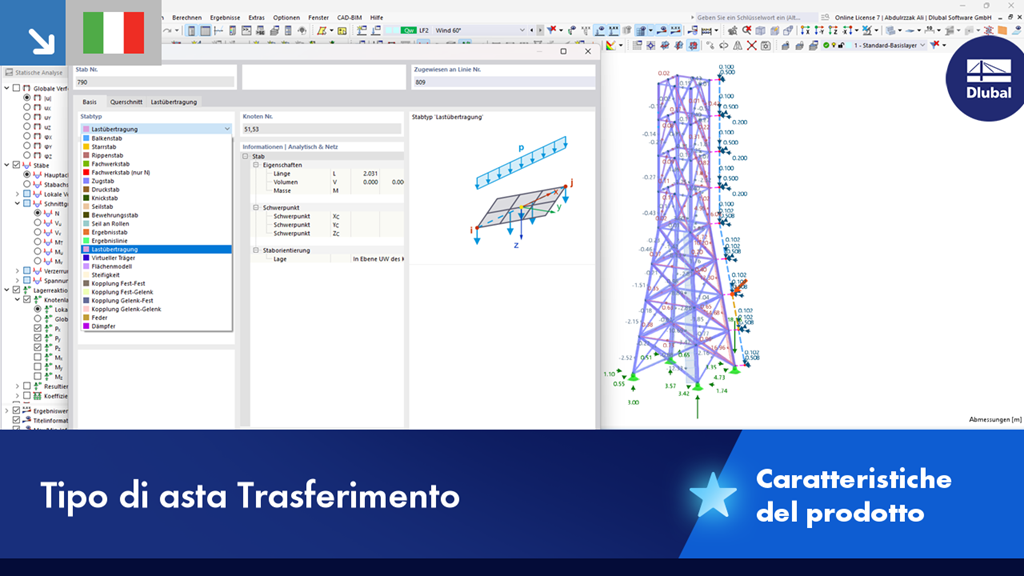The width and height of the screenshot is (1024, 576).
Task: Go to next load case arrow
Action: (539, 30)
